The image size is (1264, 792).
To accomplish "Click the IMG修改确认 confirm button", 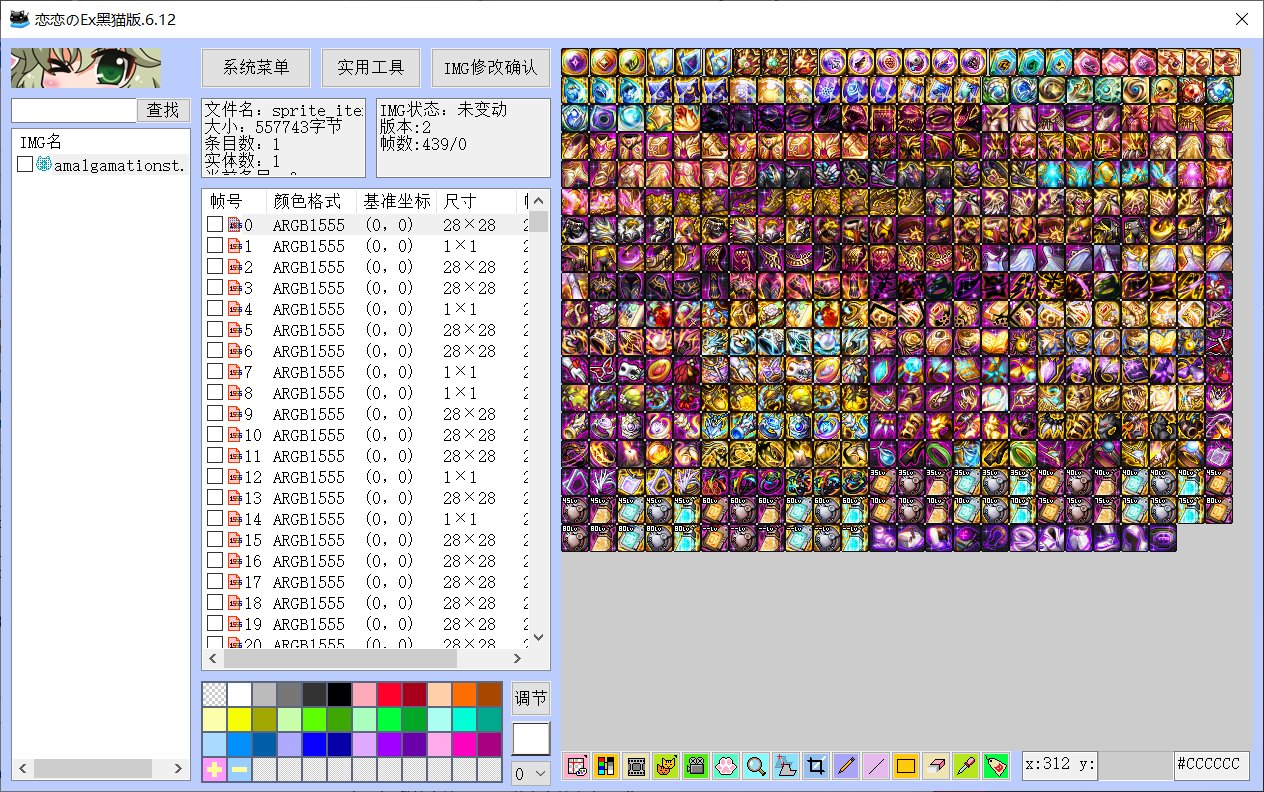I will pos(491,68).
